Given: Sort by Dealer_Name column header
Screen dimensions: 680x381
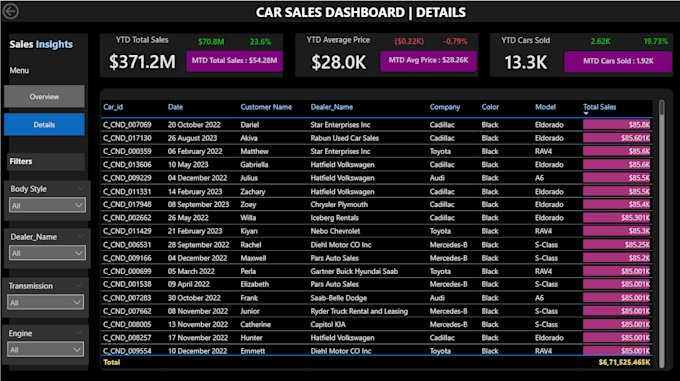Looking at the screenshot, I should click(331, 107).
